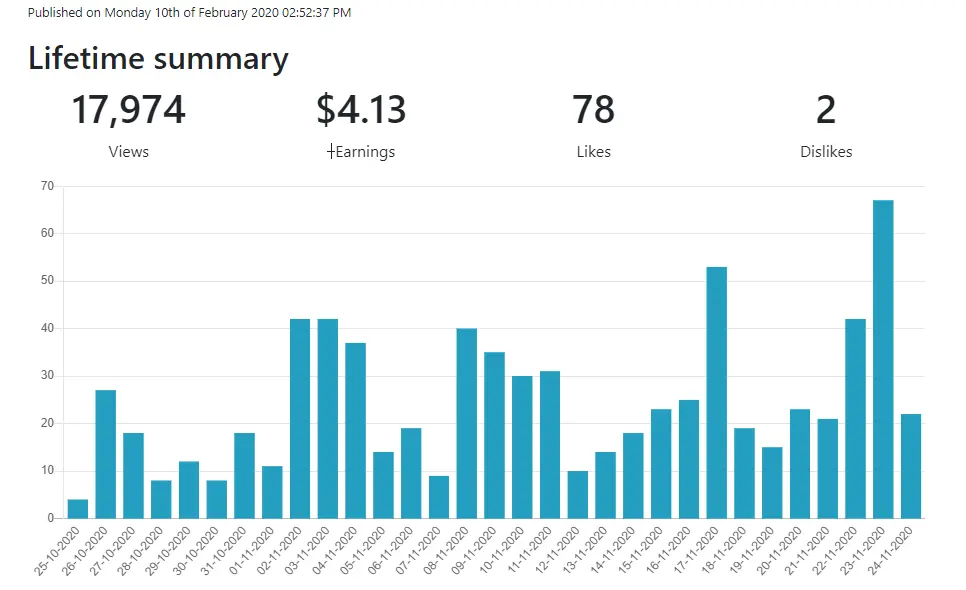Click the 17,974 Views statistic

tap(128, 110)
